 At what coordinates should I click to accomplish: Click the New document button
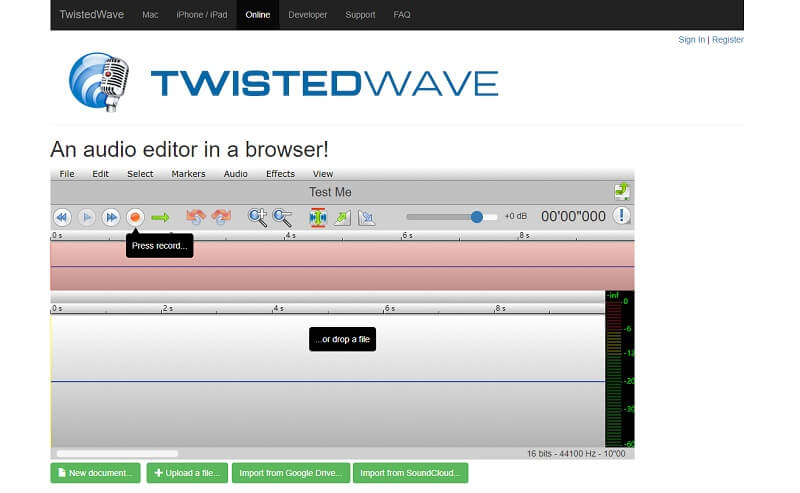pos(95,473)
